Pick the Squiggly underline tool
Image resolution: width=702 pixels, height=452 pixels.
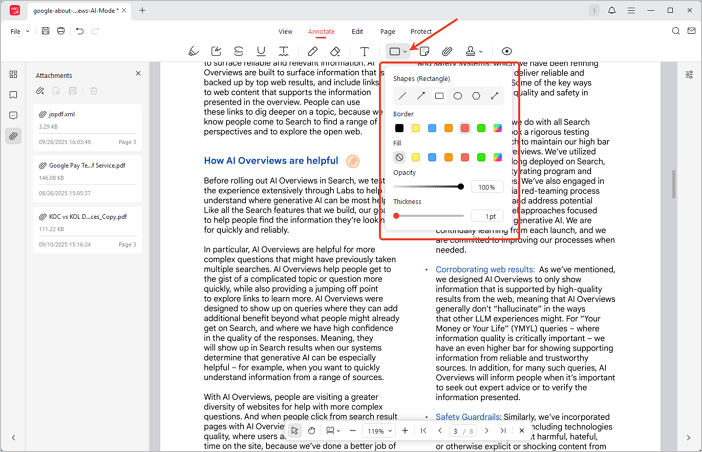(283, 51)
